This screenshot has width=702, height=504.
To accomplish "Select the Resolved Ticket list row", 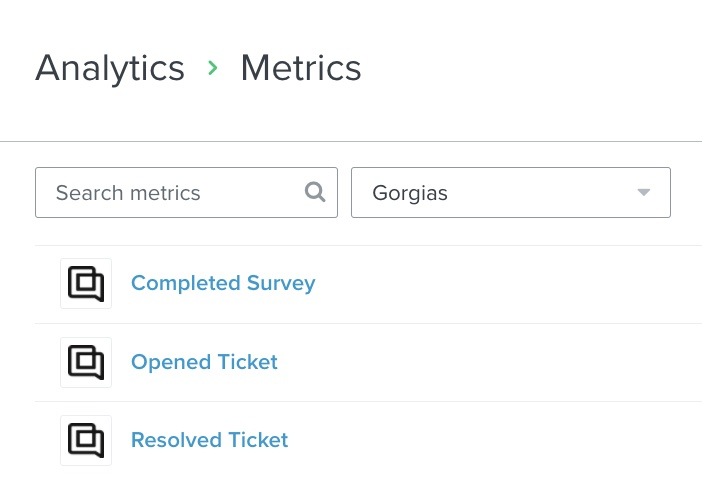I will click(368, 441).
